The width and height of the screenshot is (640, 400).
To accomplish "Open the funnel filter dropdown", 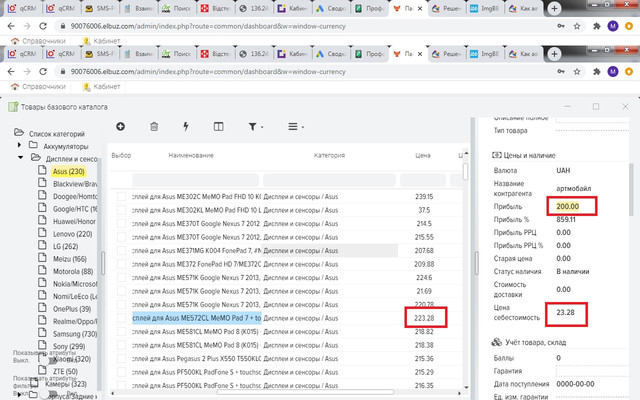I will coord(256,127).
